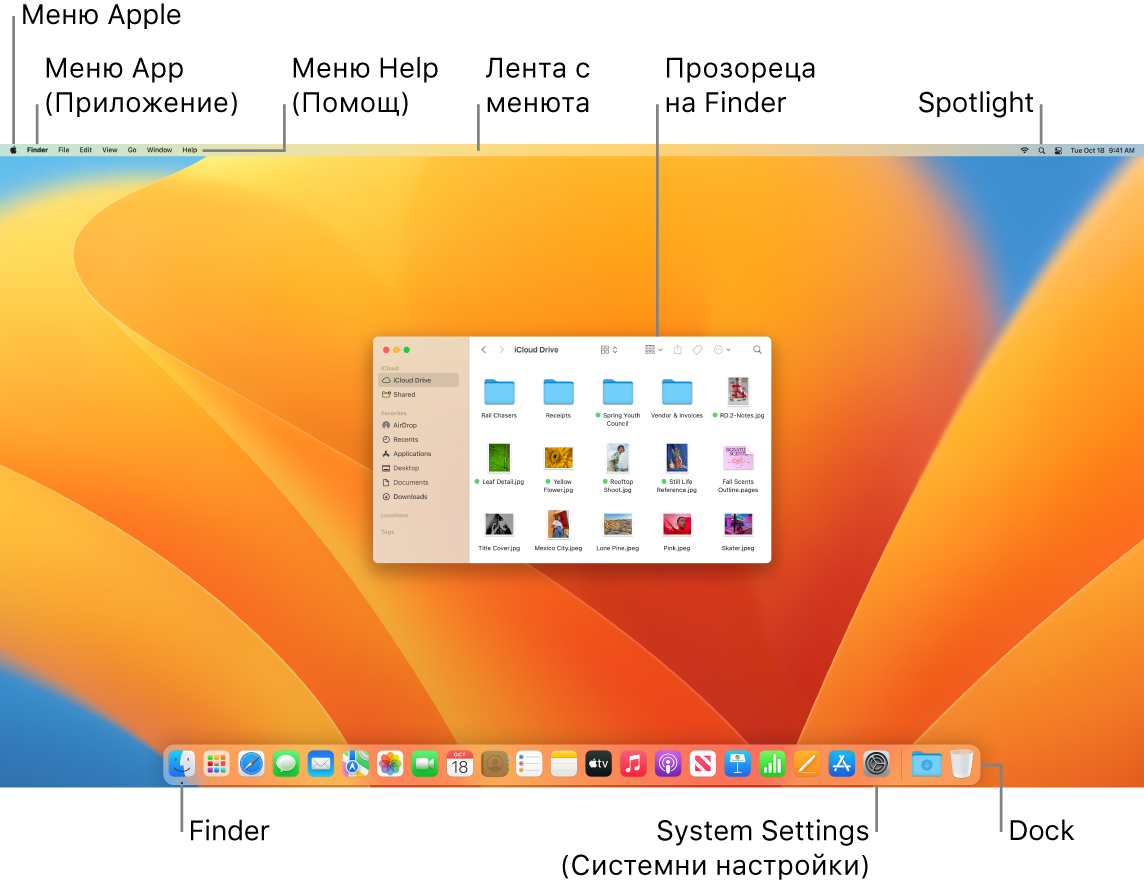1144x888 pixels.
Task: Select Applications in Finder sidebar
Action: [x=419, y=454]
